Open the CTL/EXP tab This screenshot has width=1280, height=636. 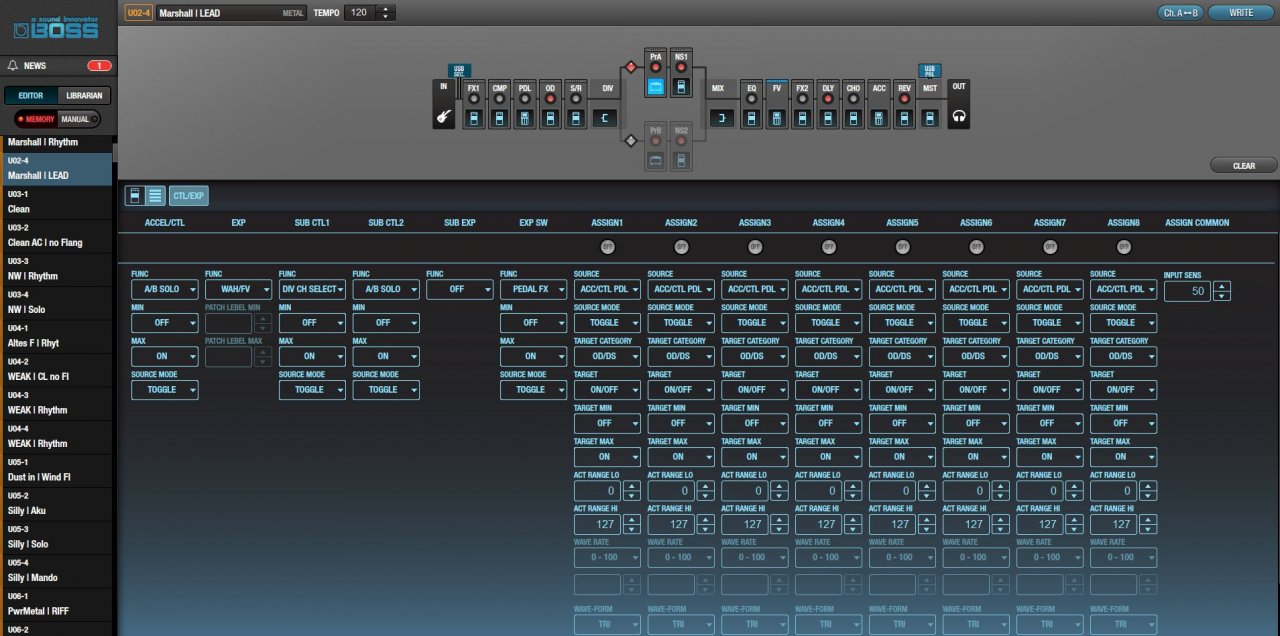(189, 195)
